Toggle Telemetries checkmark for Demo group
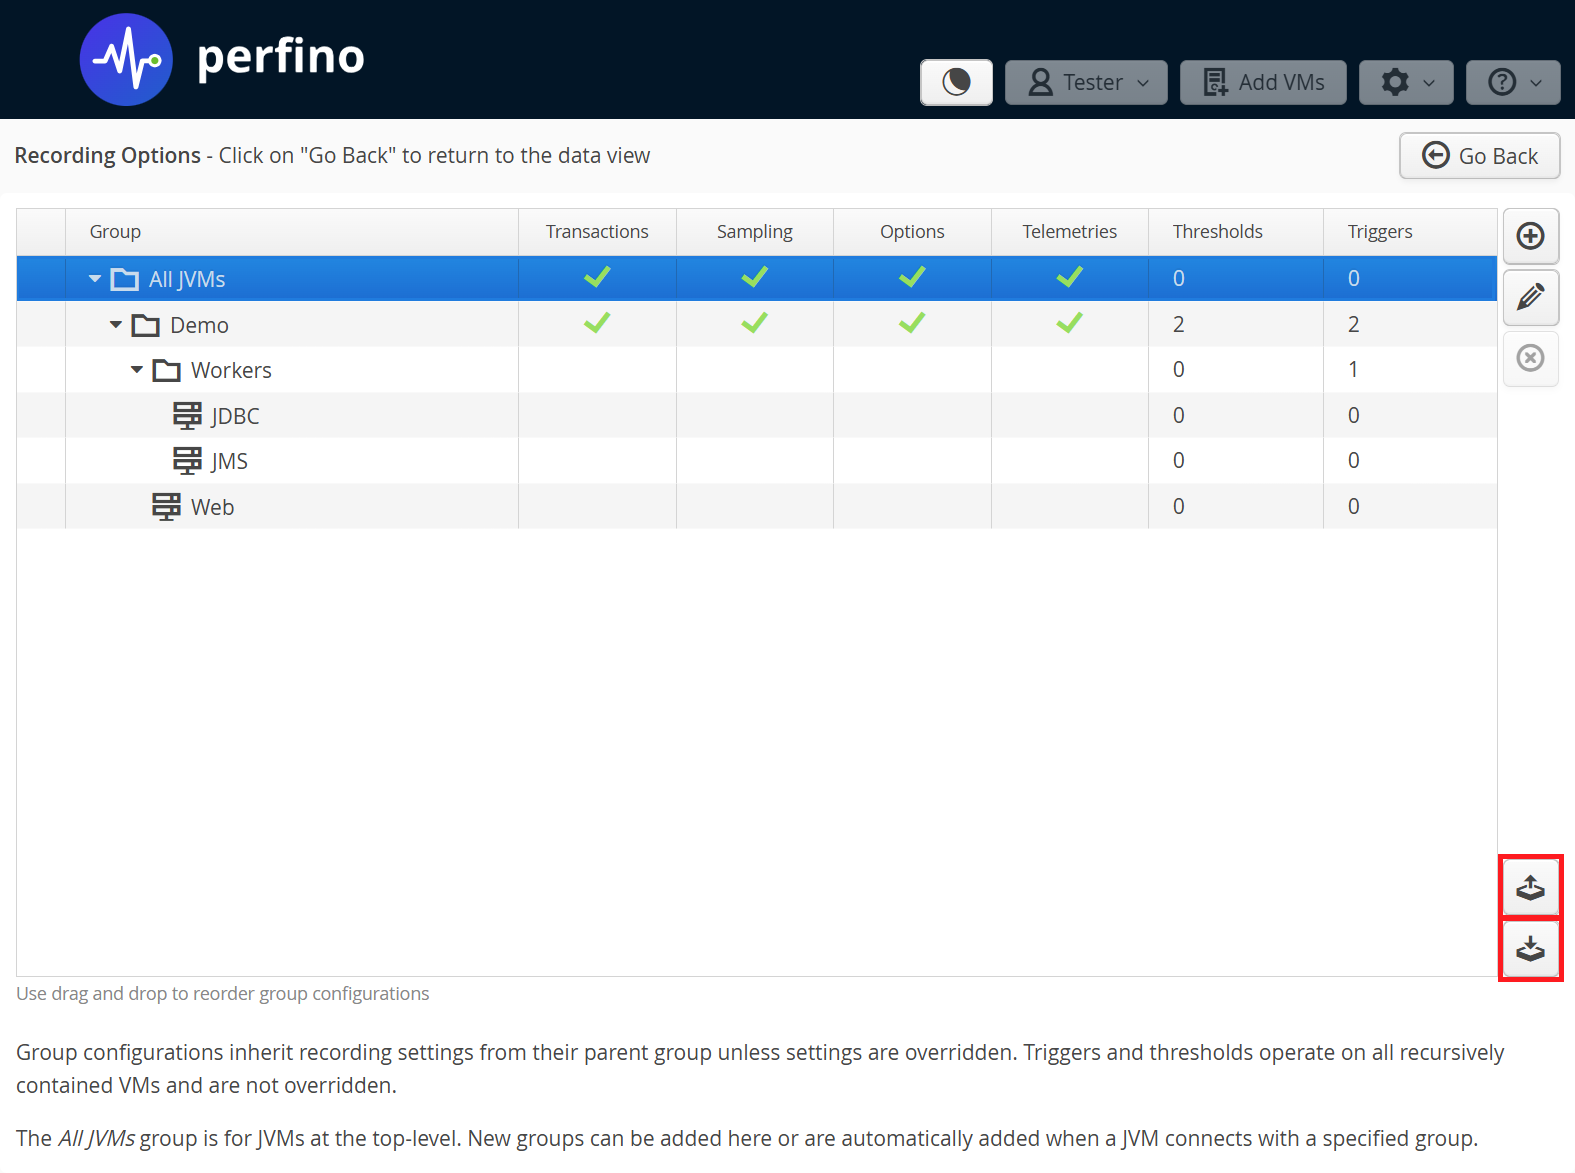The image size is (1575, 1173). [1069, 324]
